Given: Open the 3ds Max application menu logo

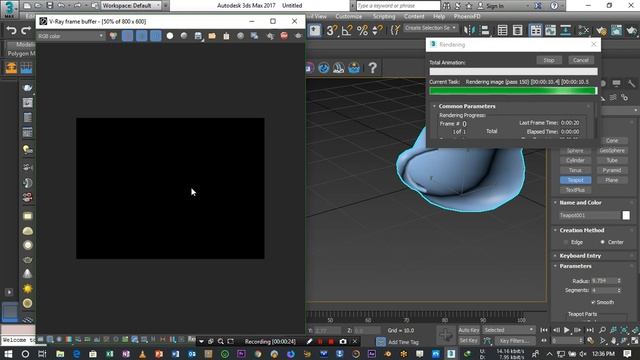Looking at the screenshot, I should point(9,9).
